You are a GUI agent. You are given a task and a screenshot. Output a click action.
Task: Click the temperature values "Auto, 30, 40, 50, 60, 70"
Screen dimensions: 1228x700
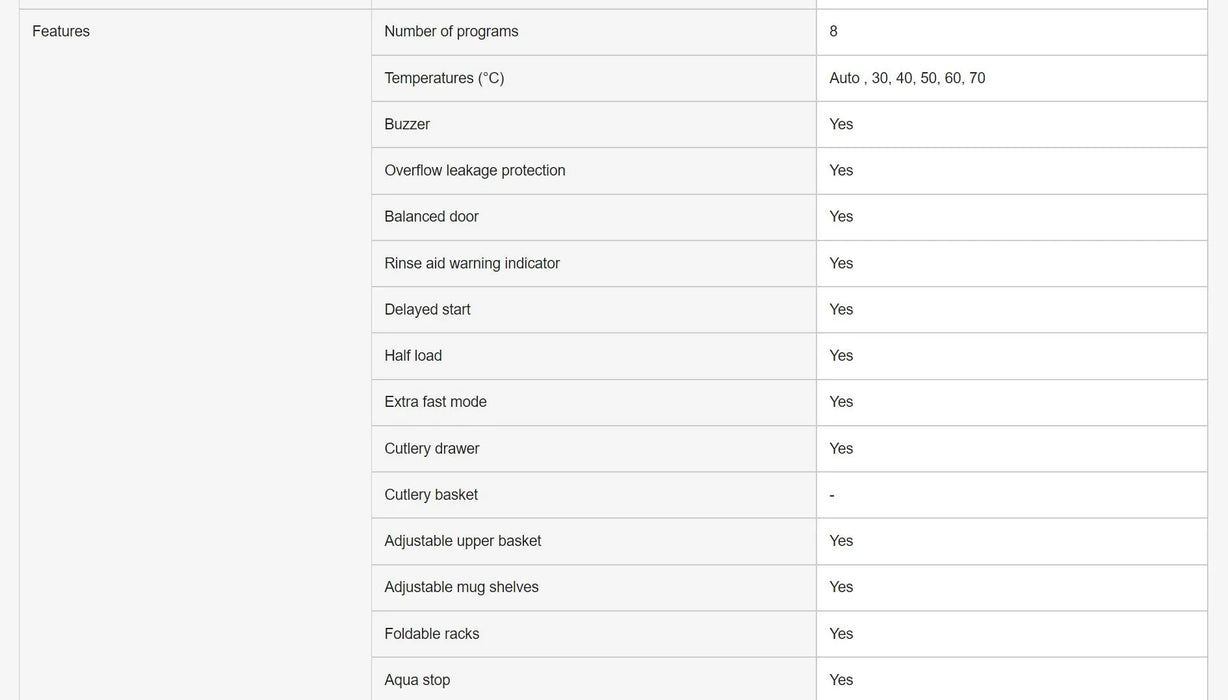point(907,78)
